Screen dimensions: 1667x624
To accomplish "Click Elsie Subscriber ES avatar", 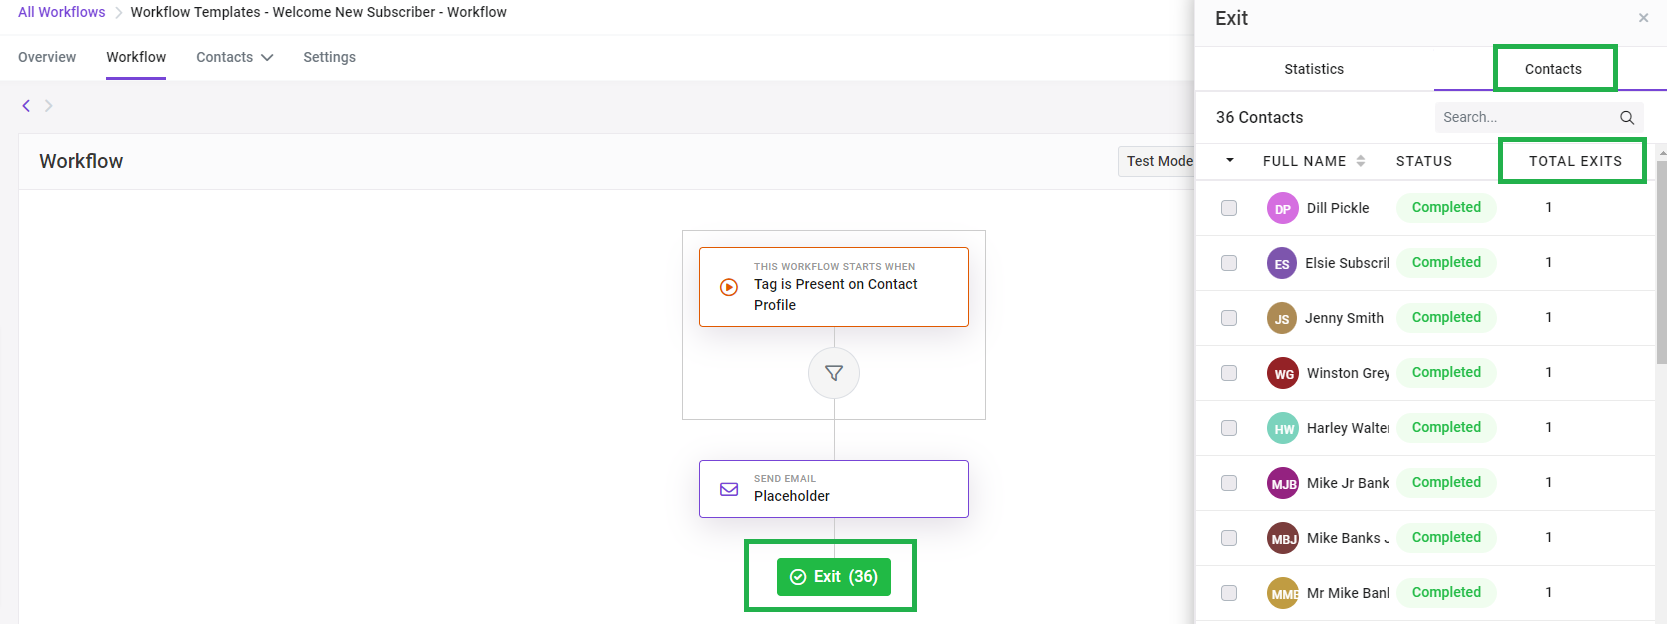I will [x=1282, y=263].
